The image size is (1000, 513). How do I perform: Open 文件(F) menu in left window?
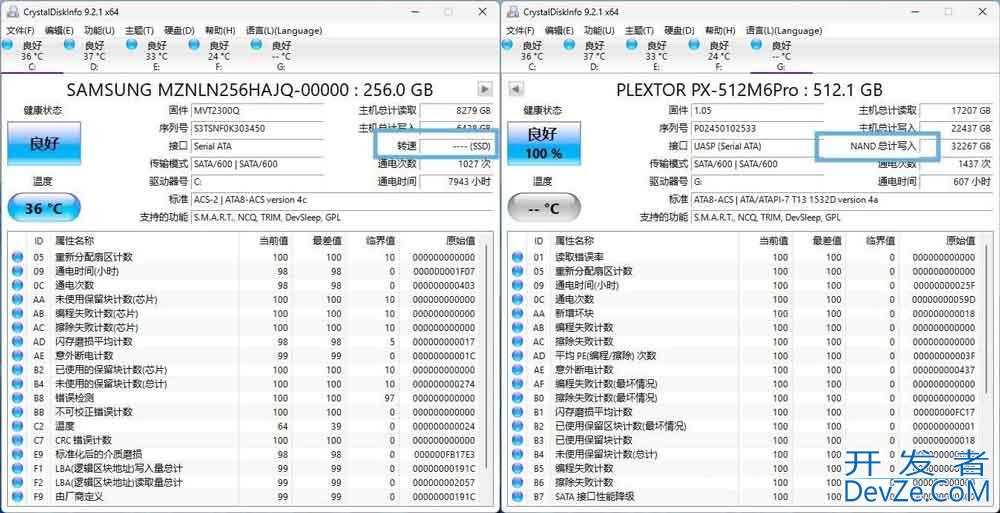click(x=20, y=30)
